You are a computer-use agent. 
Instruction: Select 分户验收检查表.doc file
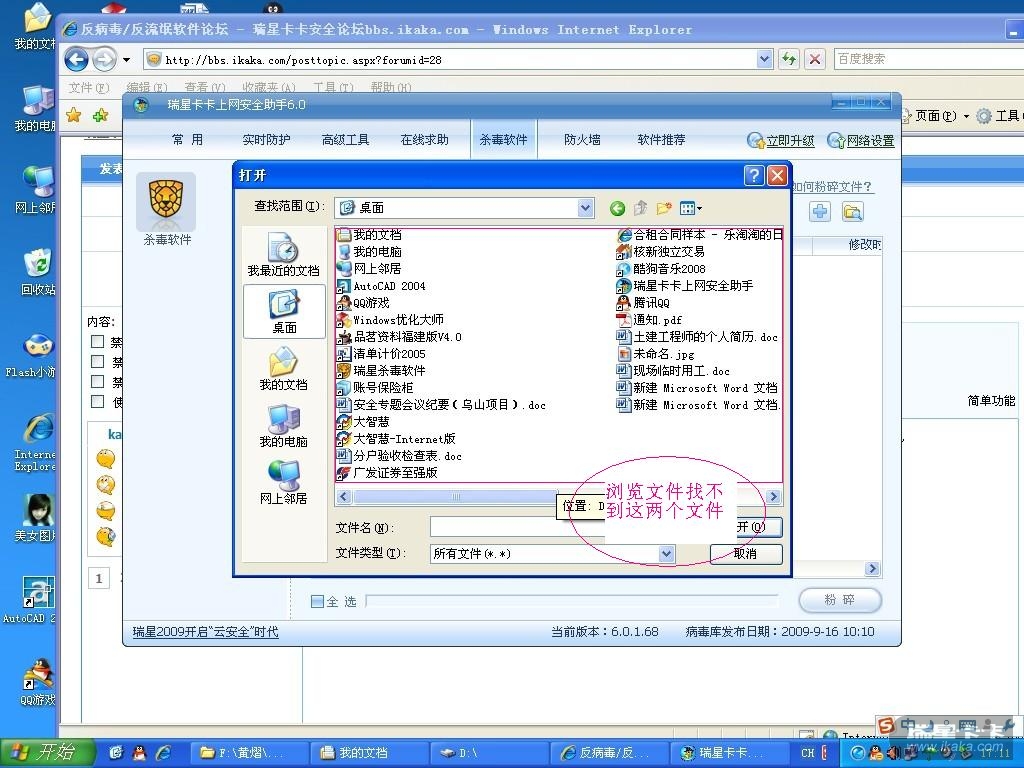click(x=399, y=456)
